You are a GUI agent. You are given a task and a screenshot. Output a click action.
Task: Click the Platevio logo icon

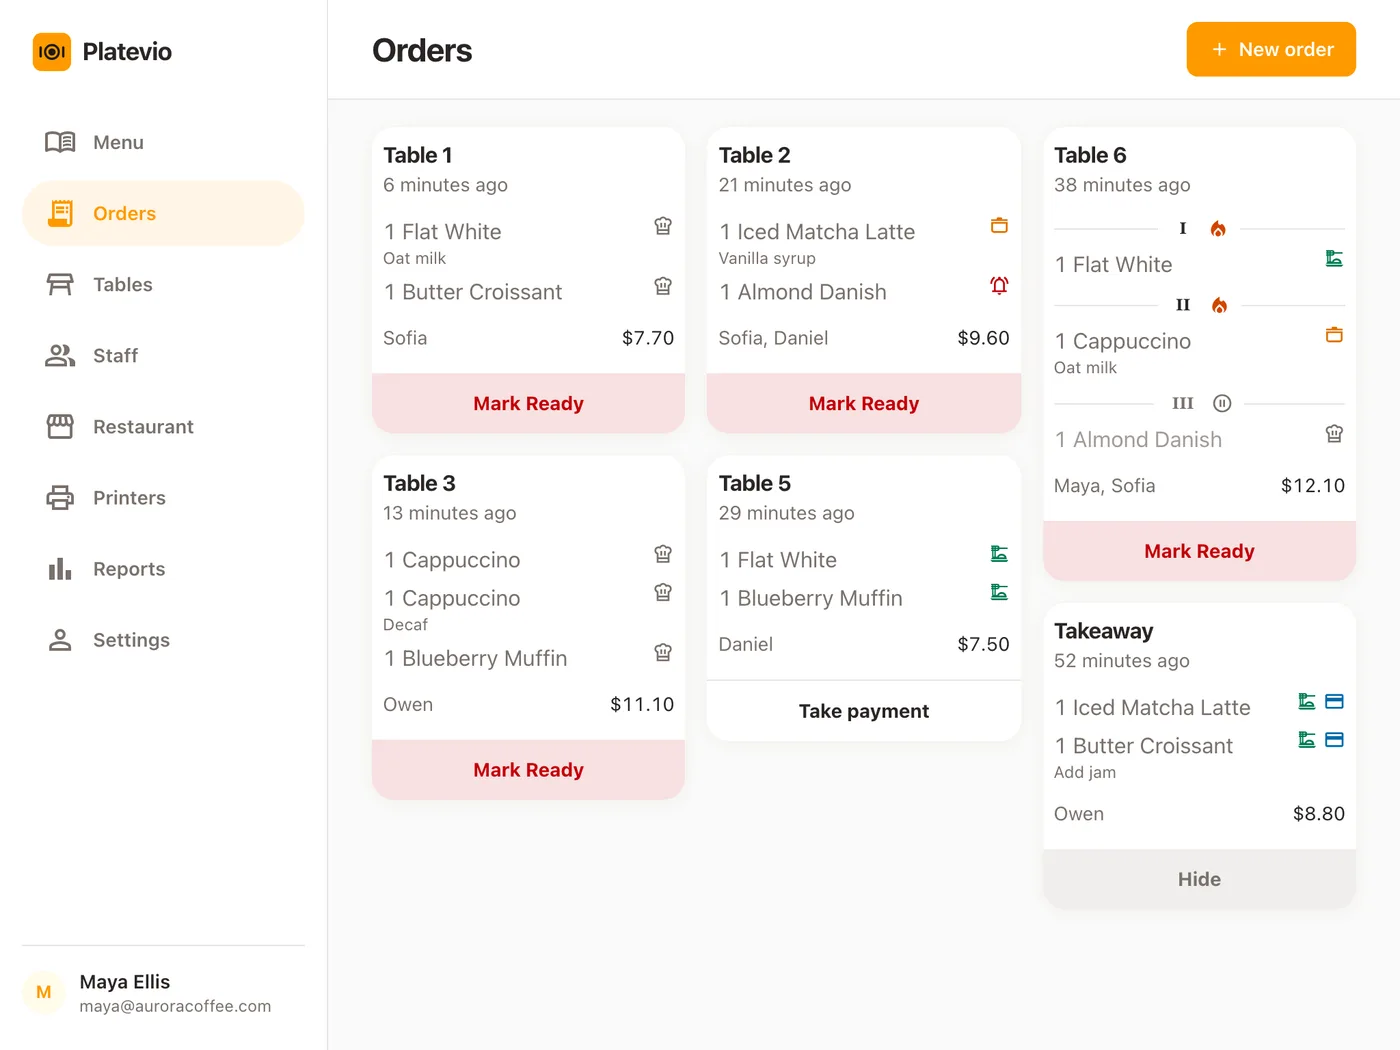(52, 52)
